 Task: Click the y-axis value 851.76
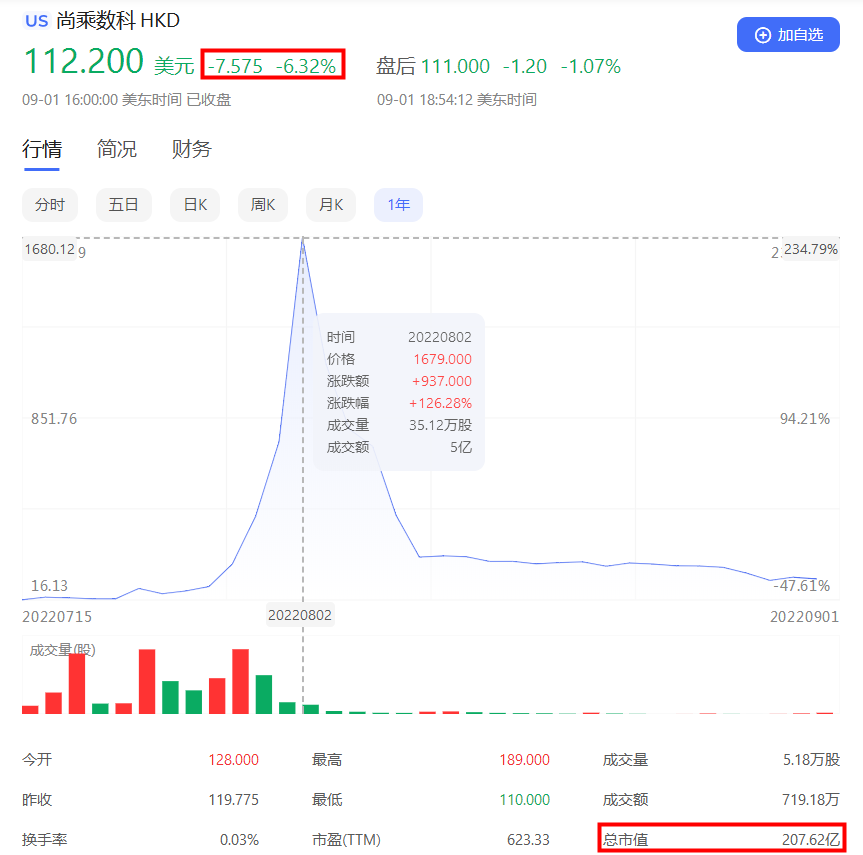coord(54,419)
